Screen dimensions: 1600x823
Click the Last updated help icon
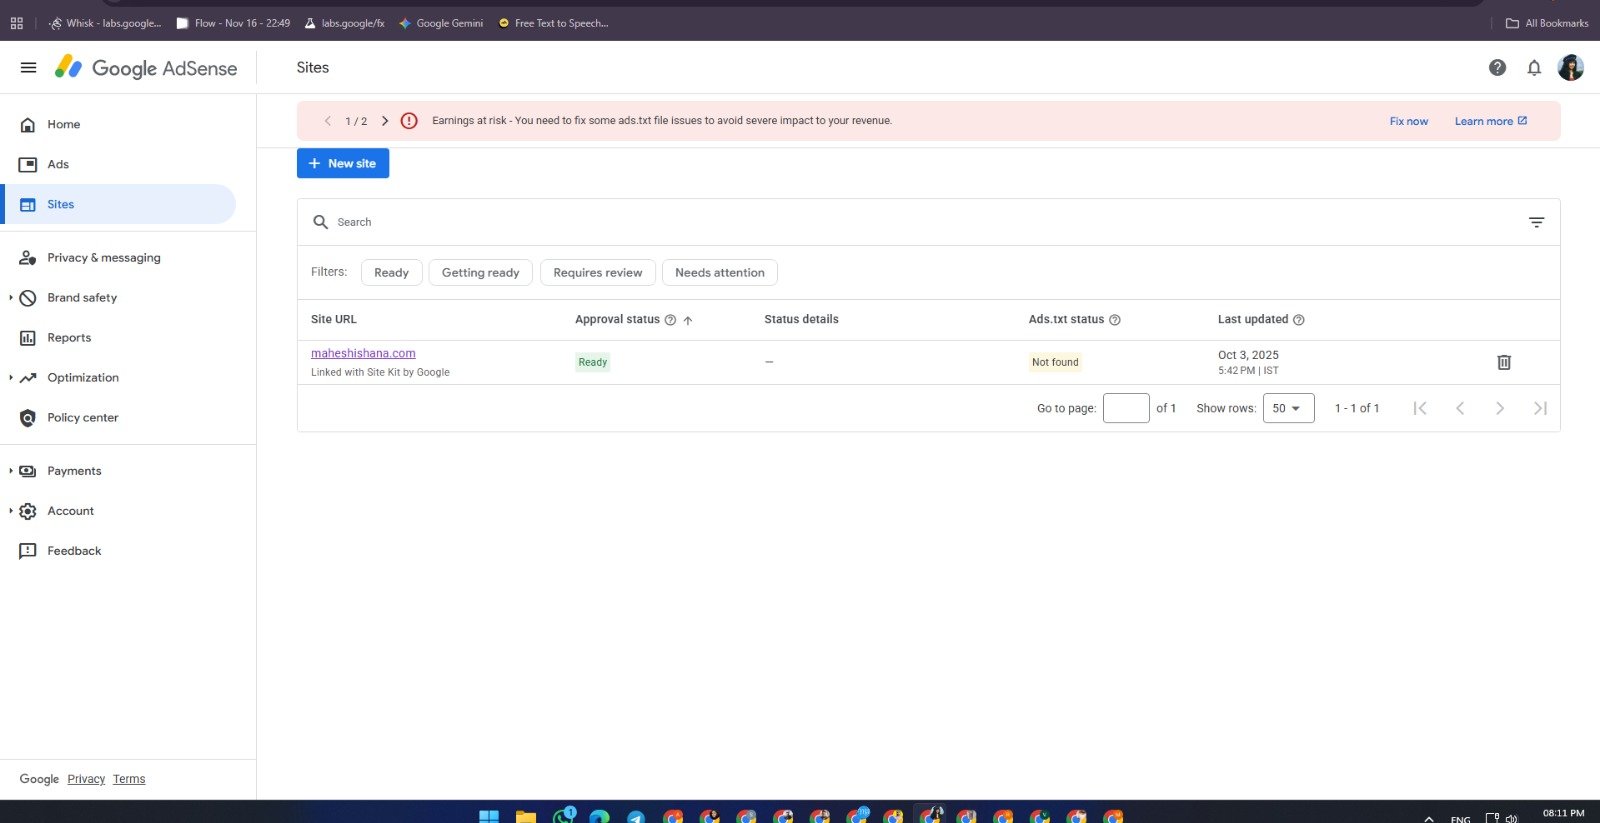[1299, 320]
